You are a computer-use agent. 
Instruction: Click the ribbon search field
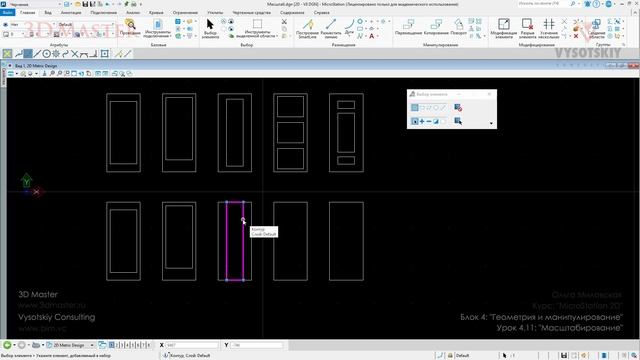coord(543,4)
